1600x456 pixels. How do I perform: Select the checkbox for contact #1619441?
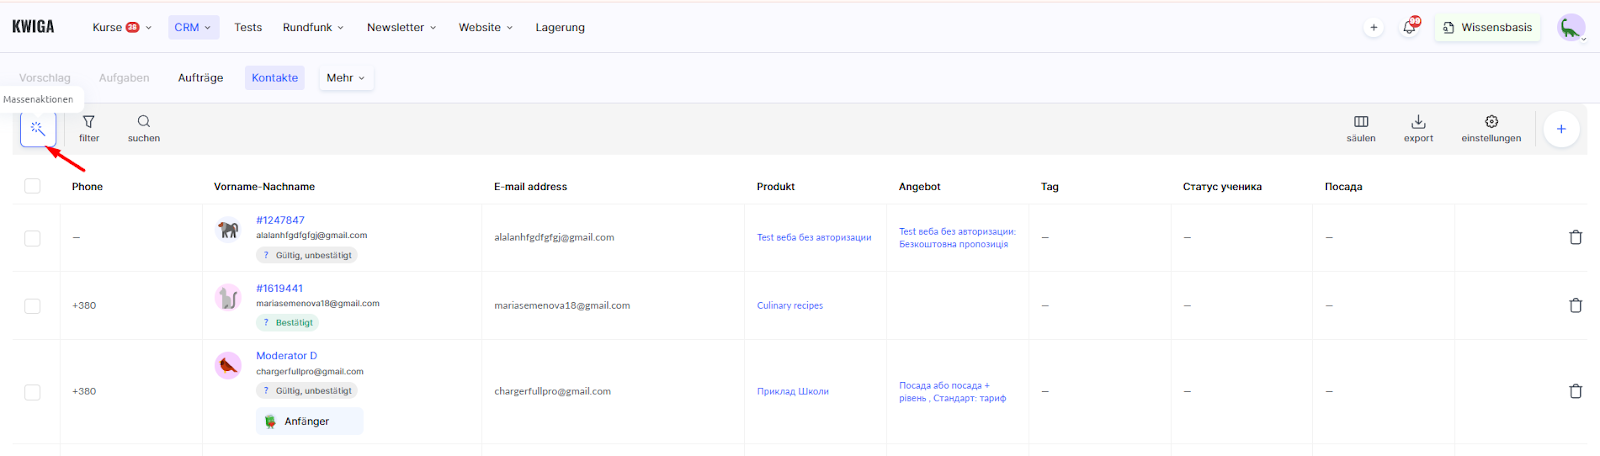[x=33, y=306]
